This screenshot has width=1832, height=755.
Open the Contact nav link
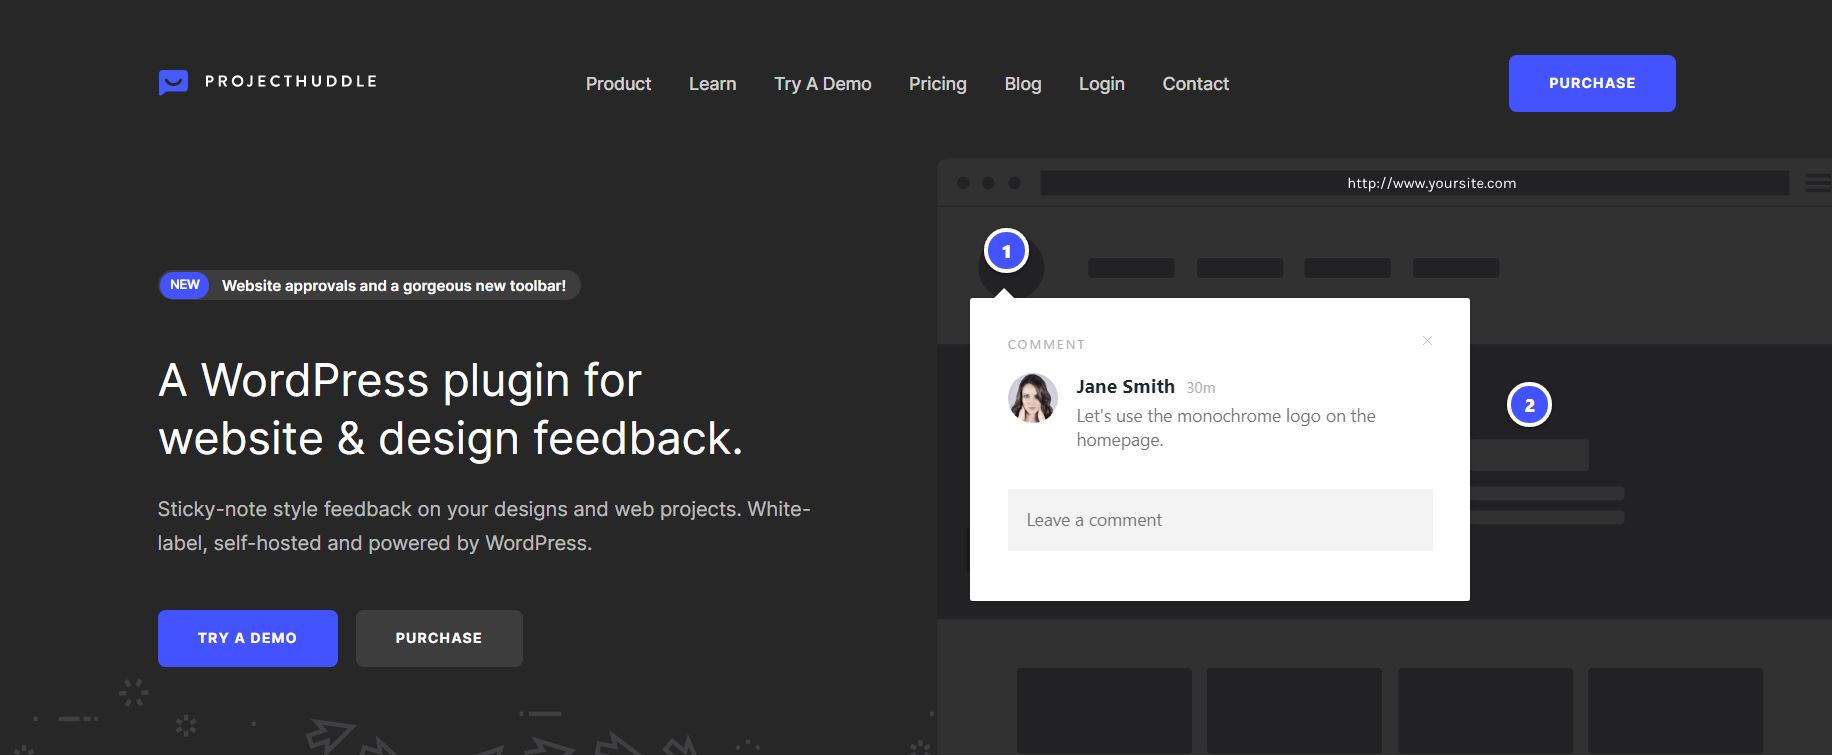pyautogui.click(x=1195, y=84)
